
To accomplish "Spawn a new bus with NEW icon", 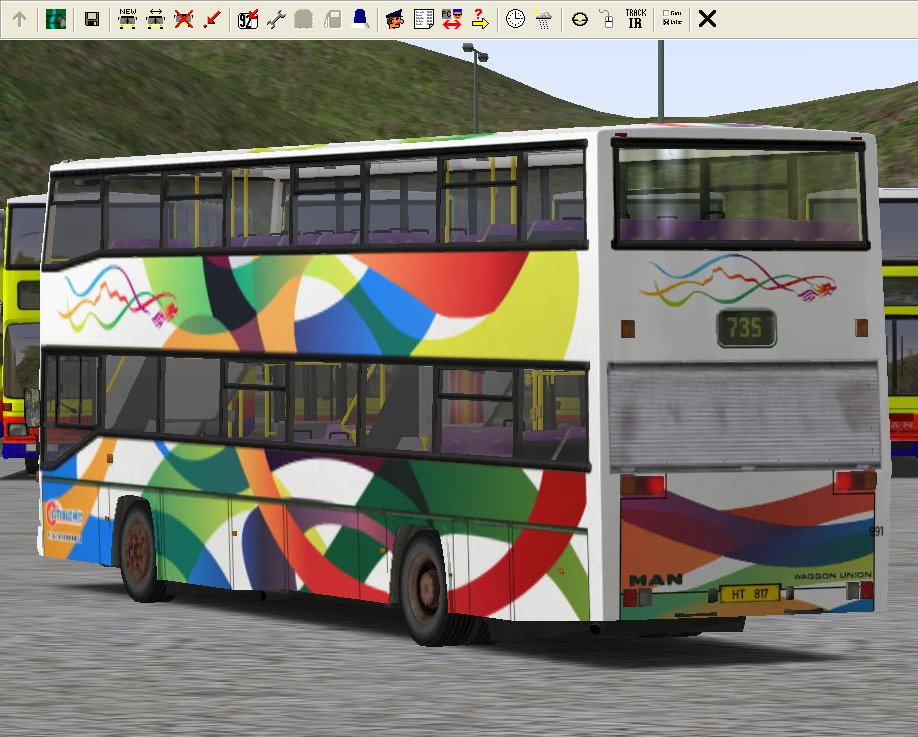I will 128,19.
